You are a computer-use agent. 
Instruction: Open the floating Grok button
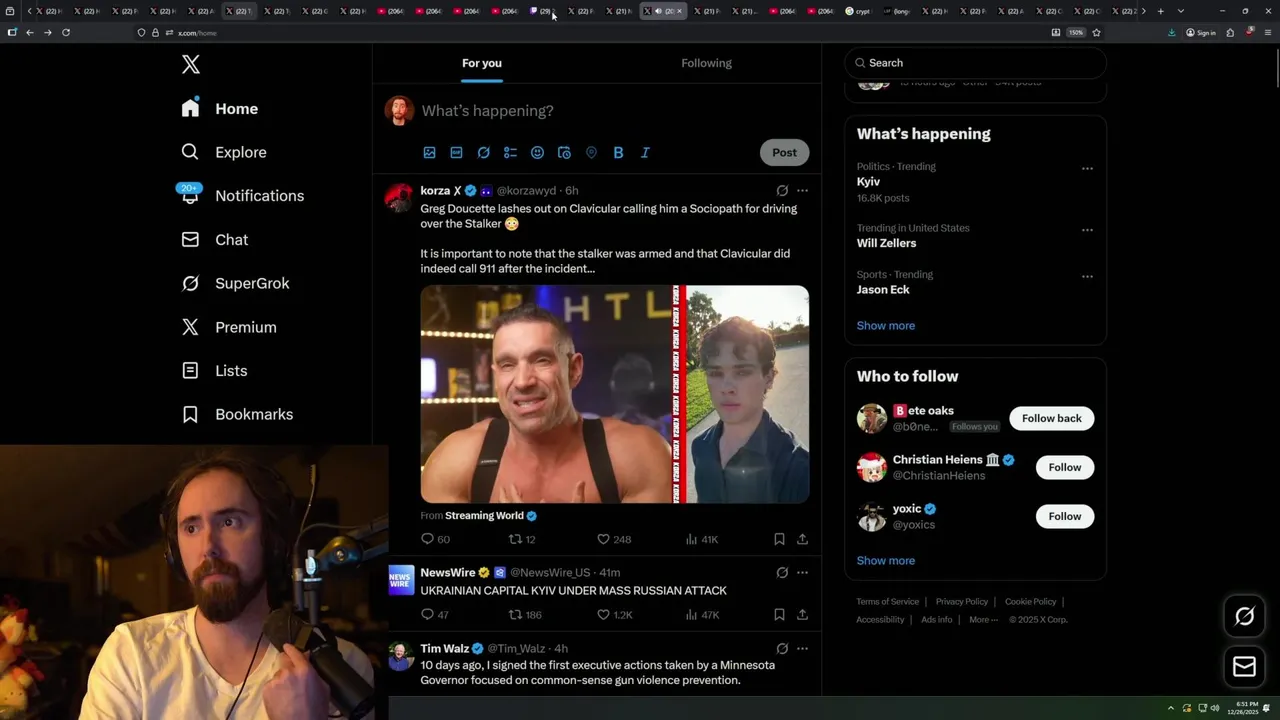pyautogui.click(x=1245, y=617)
